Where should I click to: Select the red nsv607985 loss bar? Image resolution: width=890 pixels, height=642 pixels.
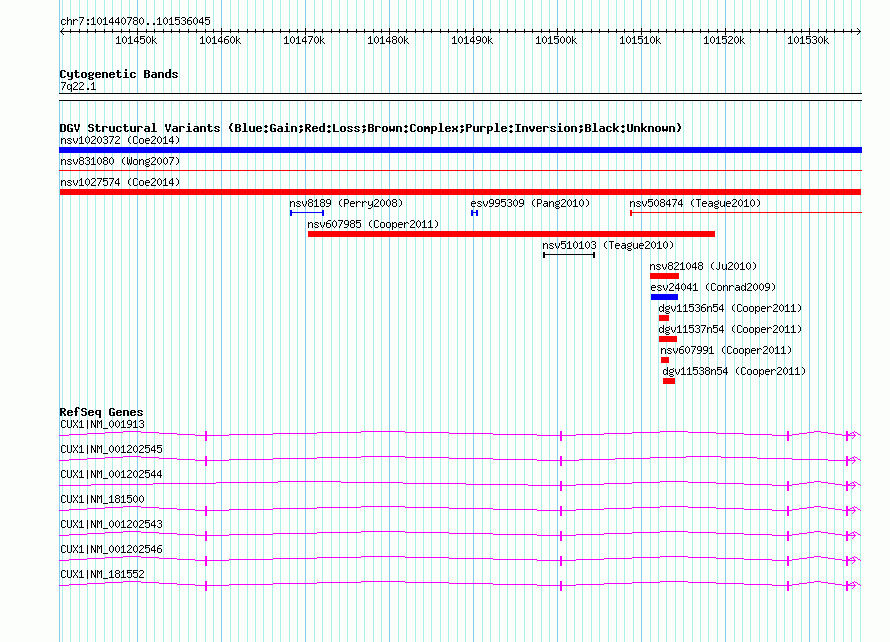click(511, 234)
